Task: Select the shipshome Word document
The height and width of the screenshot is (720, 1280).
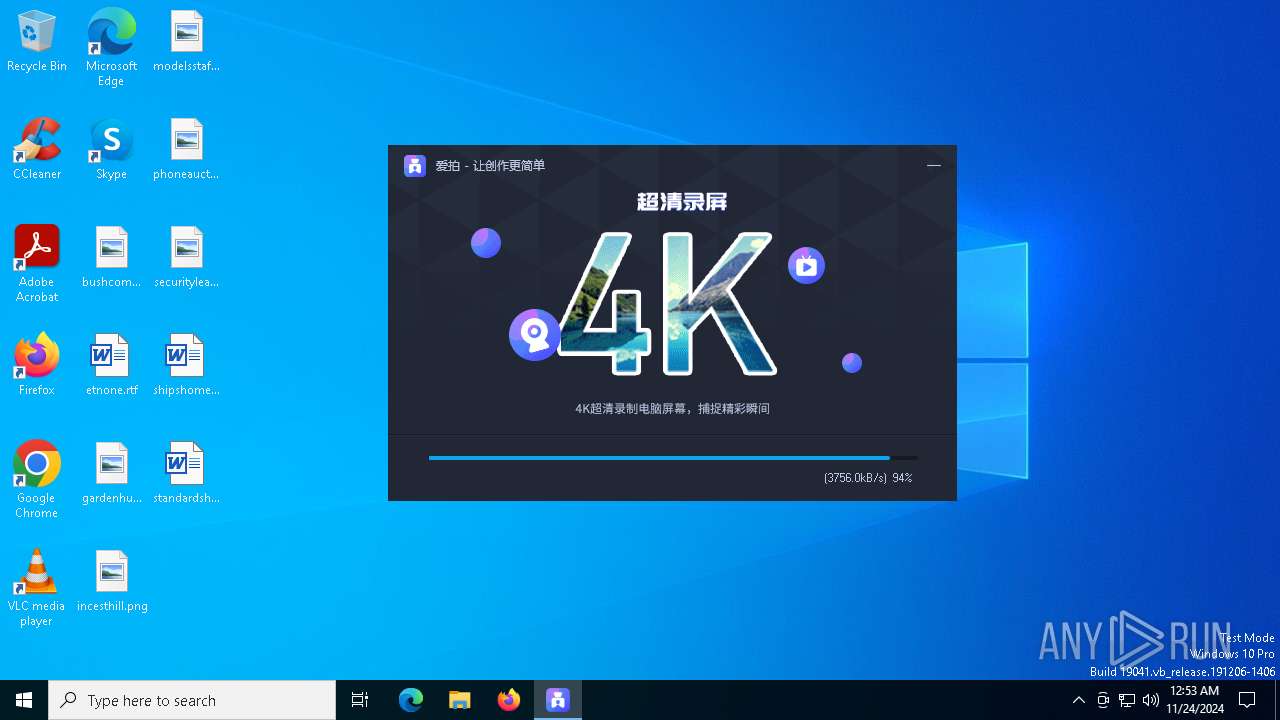Action: (186, 366)
